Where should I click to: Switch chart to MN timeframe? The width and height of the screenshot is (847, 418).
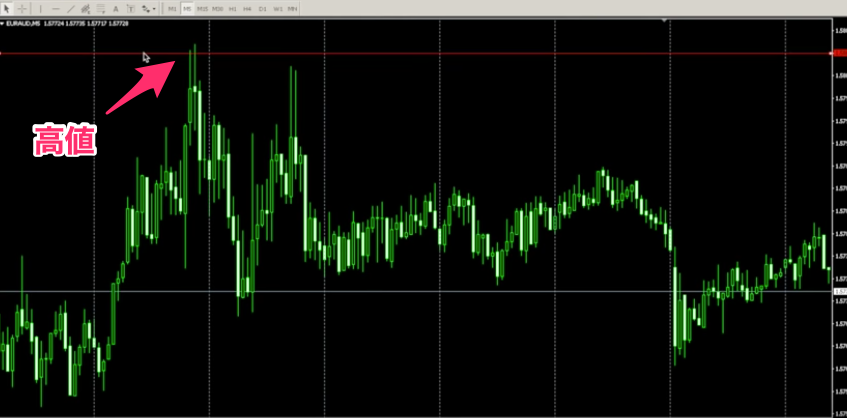coord(292,9)
